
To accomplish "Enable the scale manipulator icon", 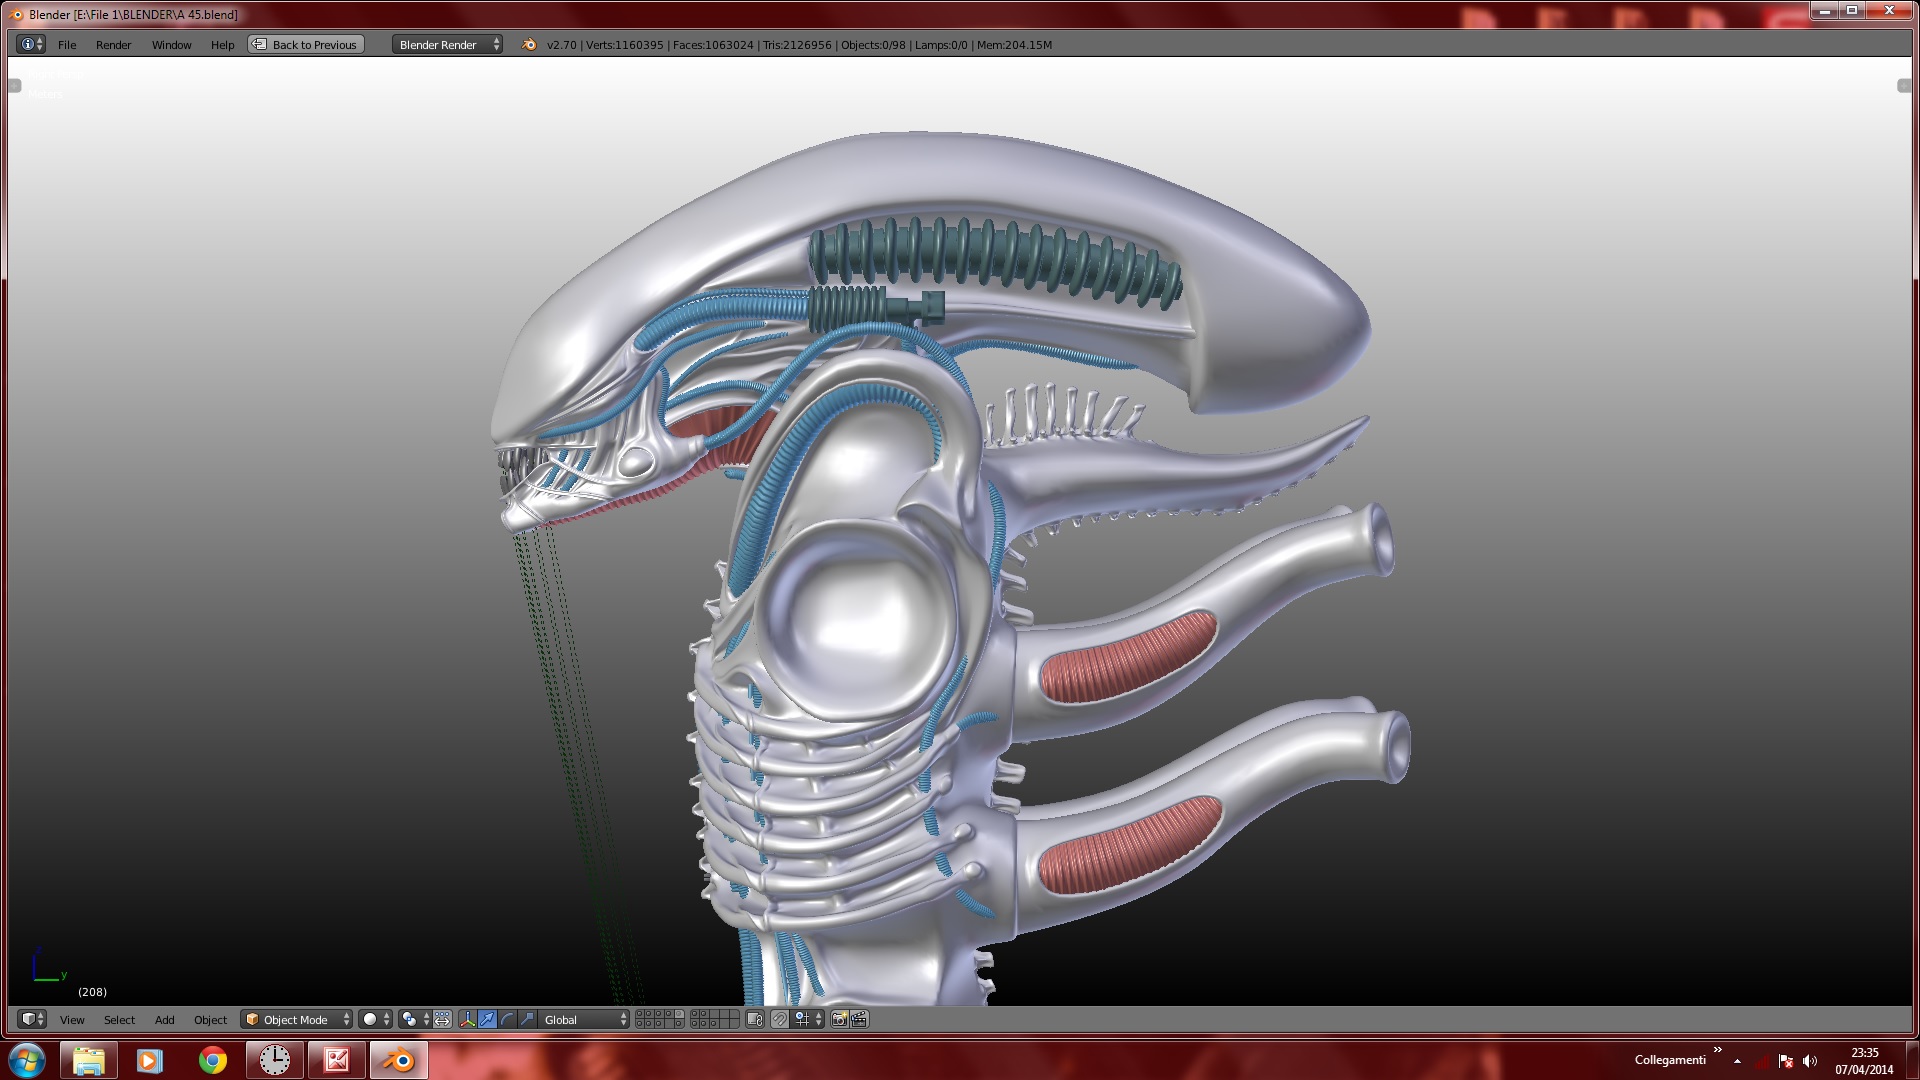I will 527,1020.
